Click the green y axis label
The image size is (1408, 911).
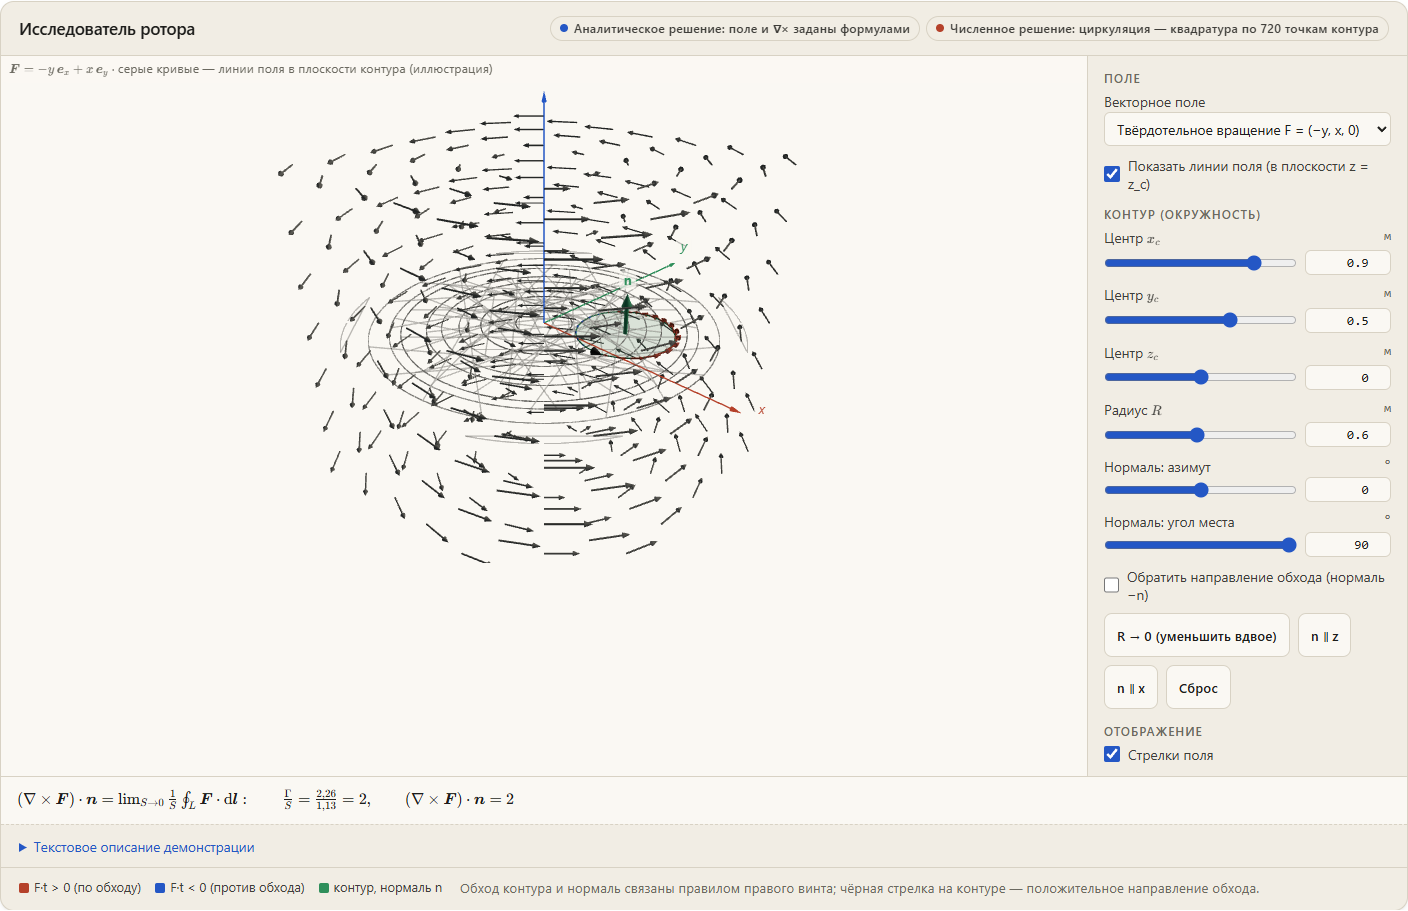click(x=684, y=247)
